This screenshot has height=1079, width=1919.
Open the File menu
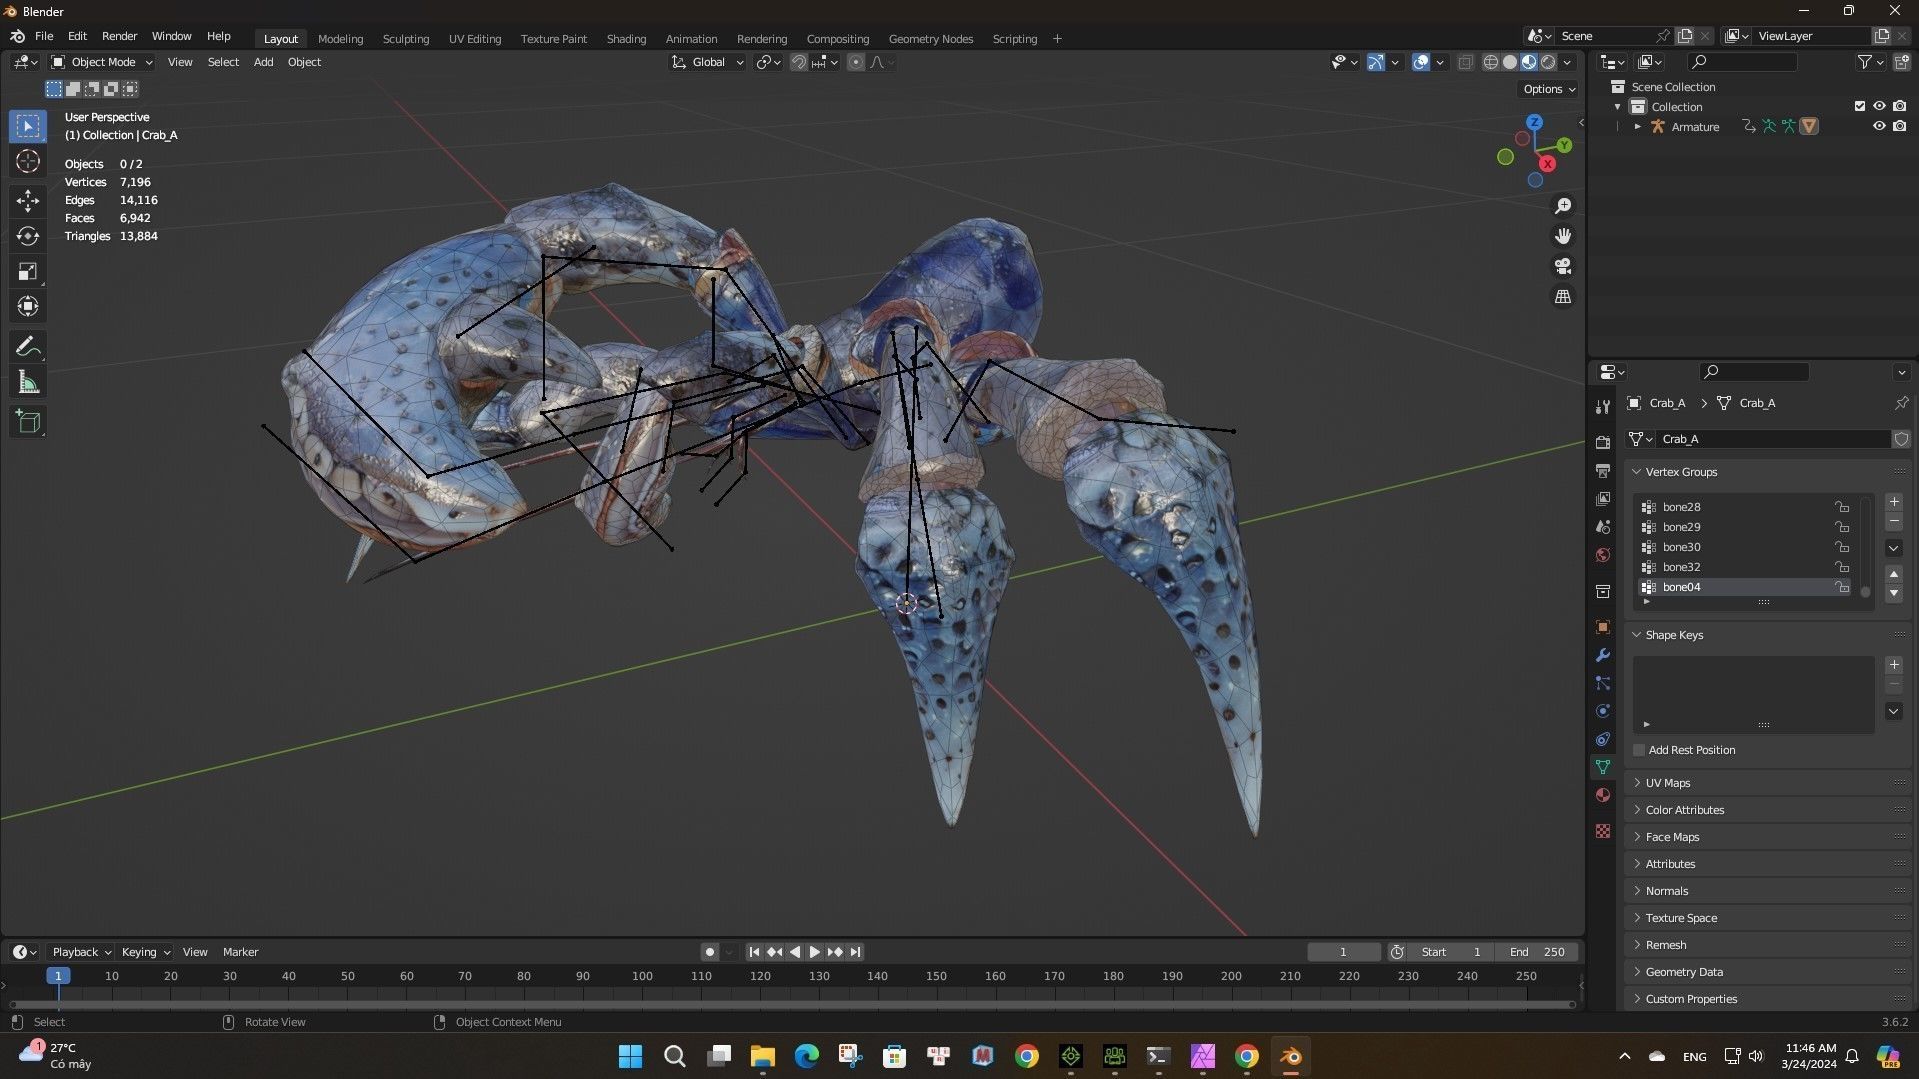tap(44, 36)
